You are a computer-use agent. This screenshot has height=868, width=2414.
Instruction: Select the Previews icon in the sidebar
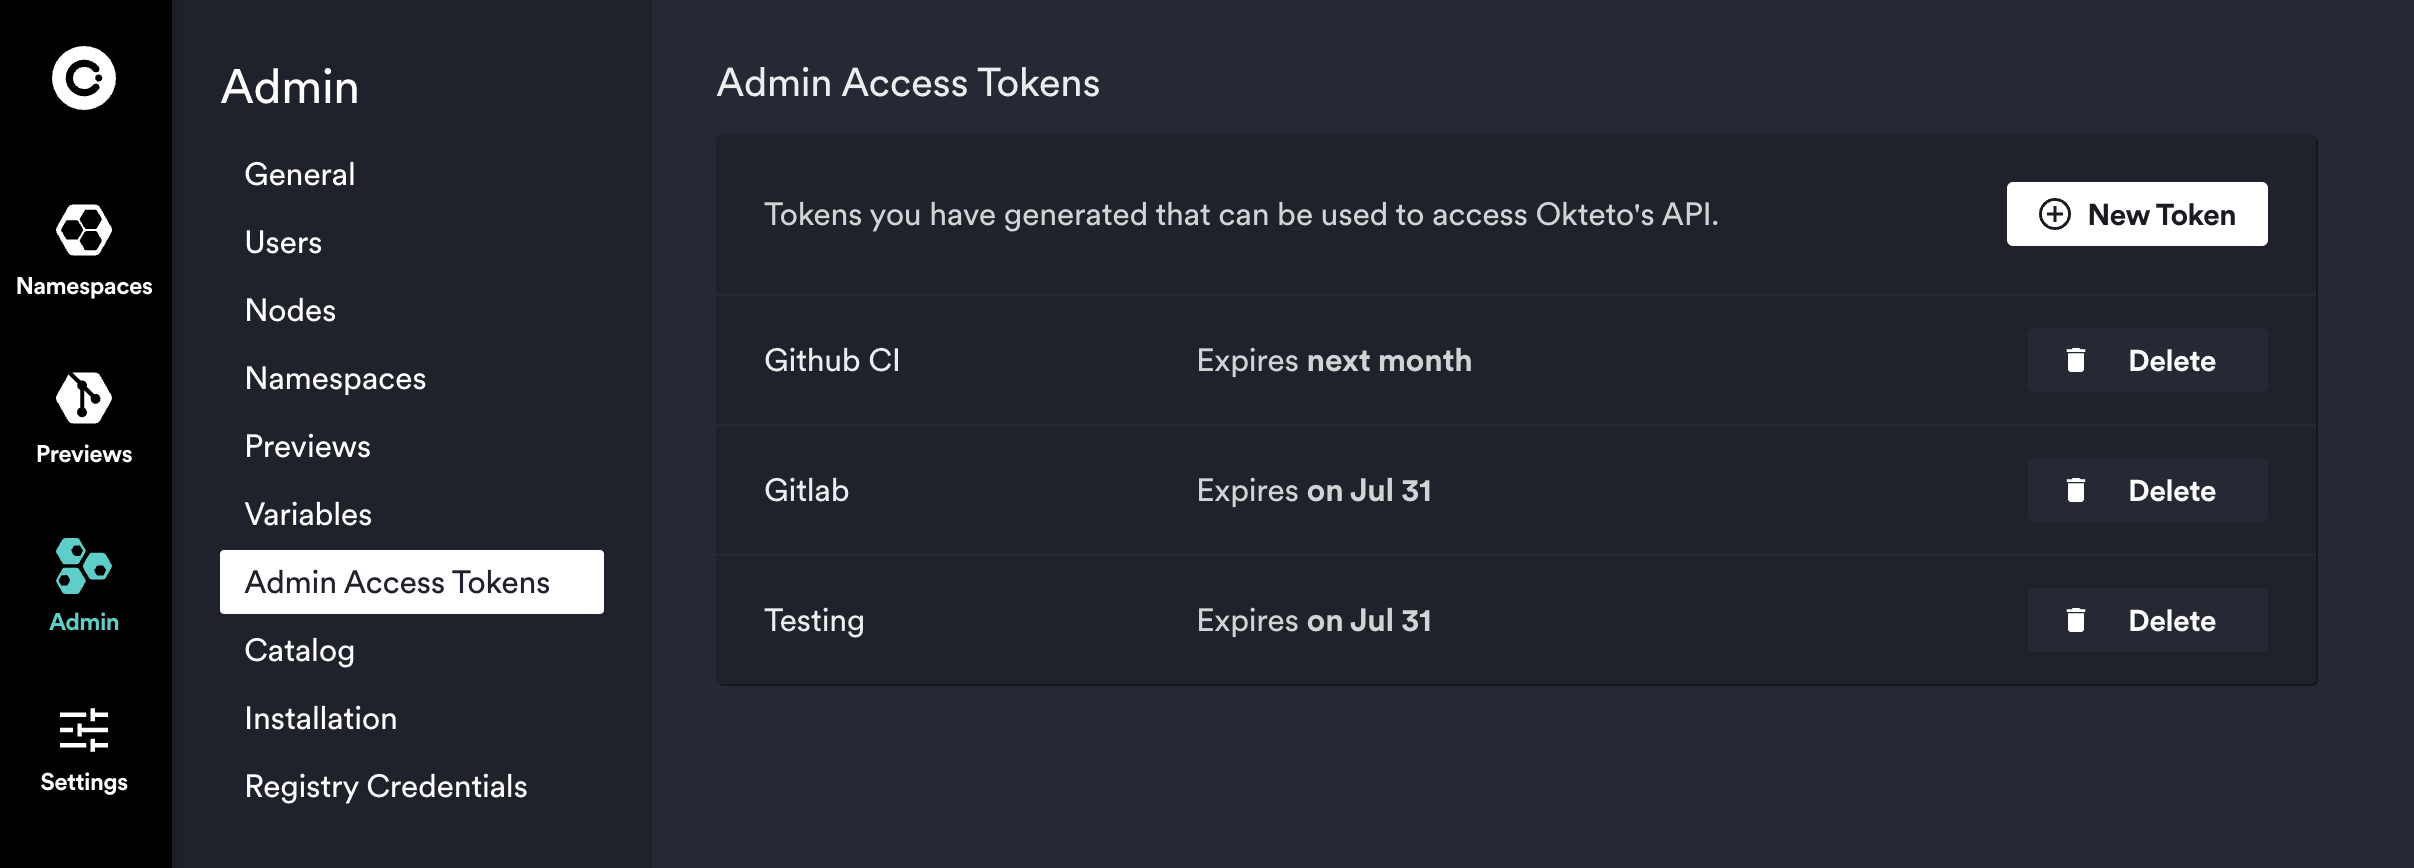click(x=86, y=397)
